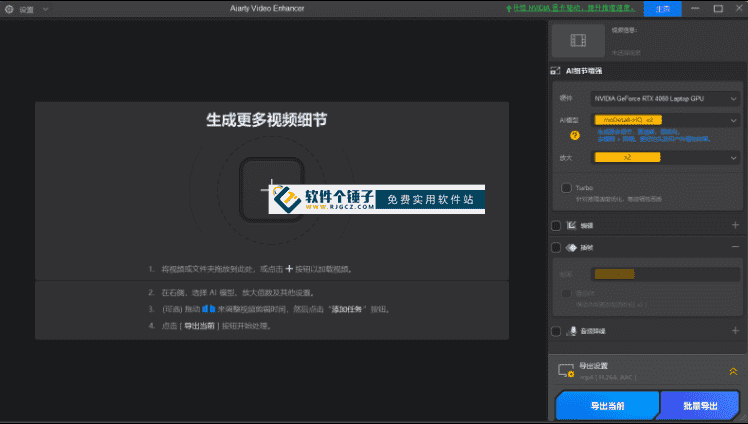
Task: Click the crop-style edit section icon
Action: coord(571,225)
